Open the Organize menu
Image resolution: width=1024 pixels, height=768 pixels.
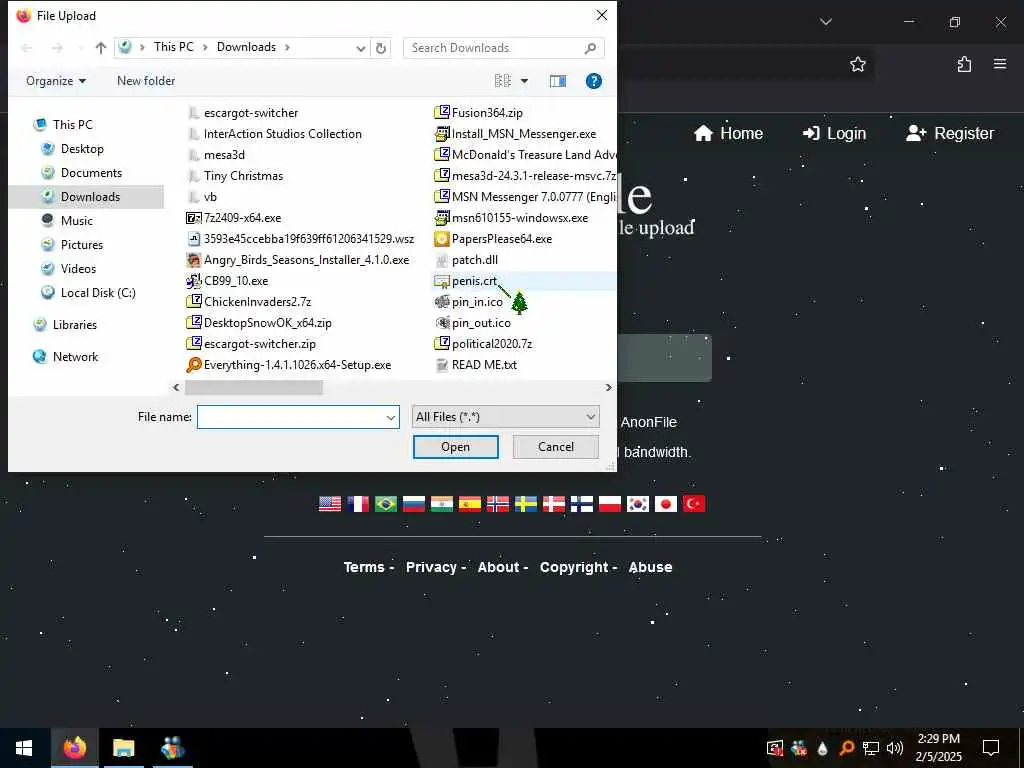(56, 81)
